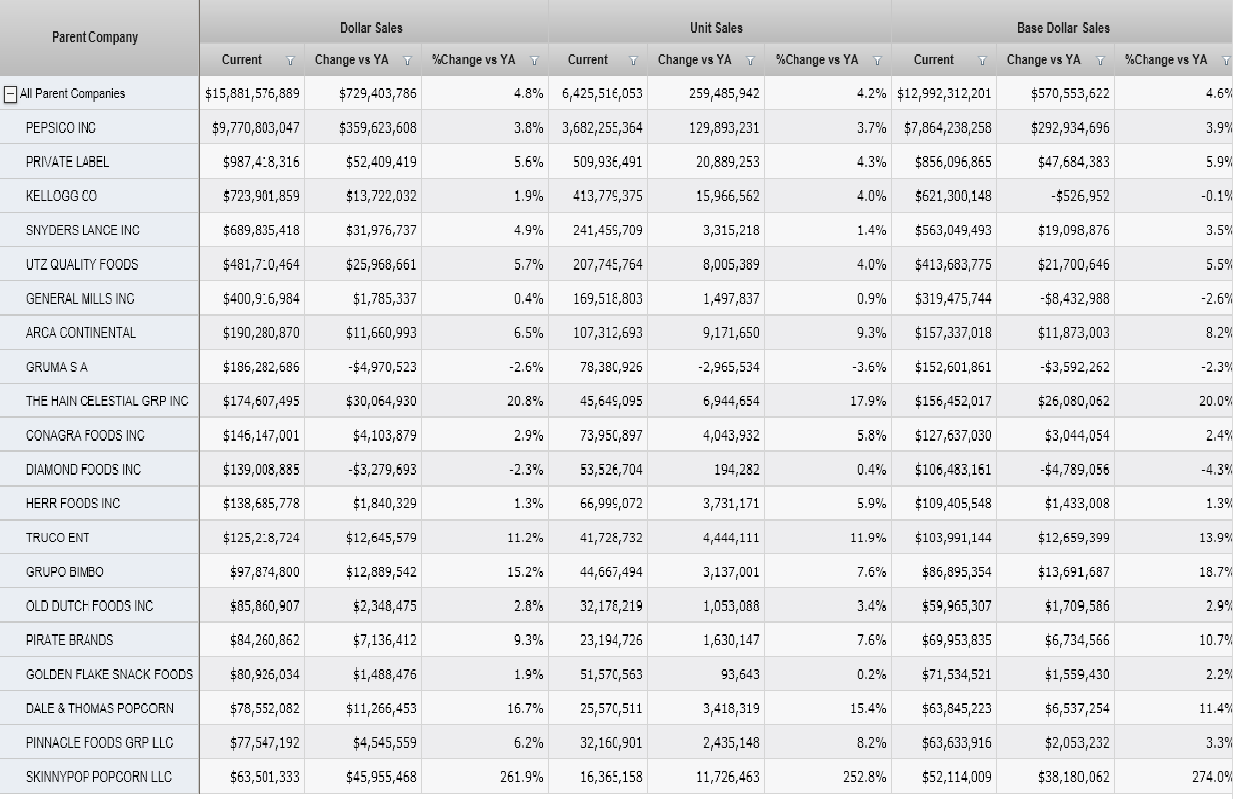Click KELLOGG CO dollar sales value $723,901,859
Viewport: 1238px width, 800px height.
click(261, 196)
